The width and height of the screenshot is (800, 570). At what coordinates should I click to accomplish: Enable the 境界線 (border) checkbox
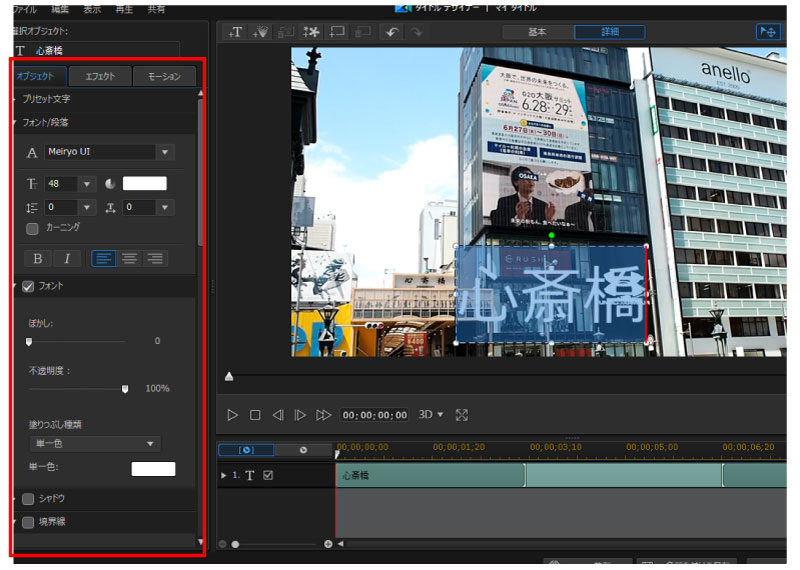point(28,521)
